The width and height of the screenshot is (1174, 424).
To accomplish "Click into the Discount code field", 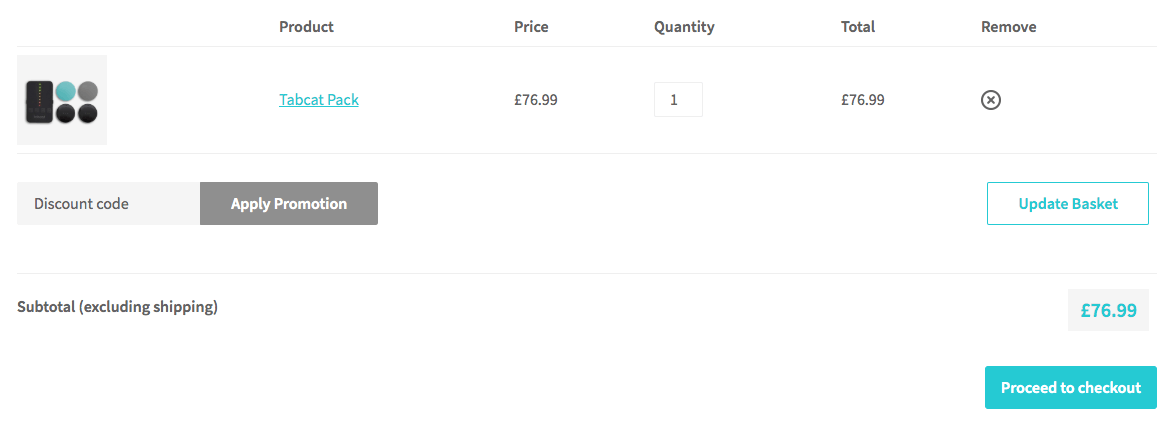I will [x=109, y=204].
